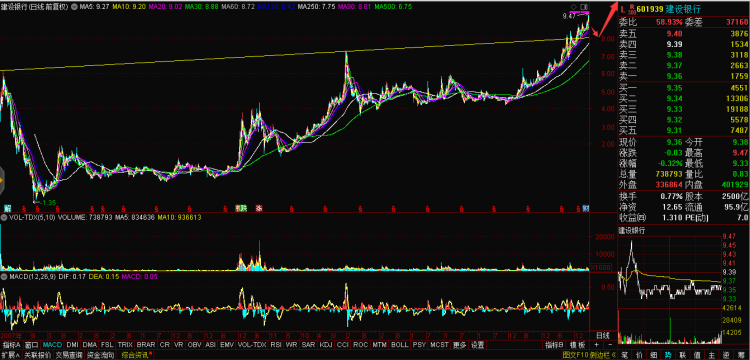Screen dimensions: 750x360
Task: Click the 联 (linked) icon in bottom bar
Action: pyautogui.click(x=683, y=355)
